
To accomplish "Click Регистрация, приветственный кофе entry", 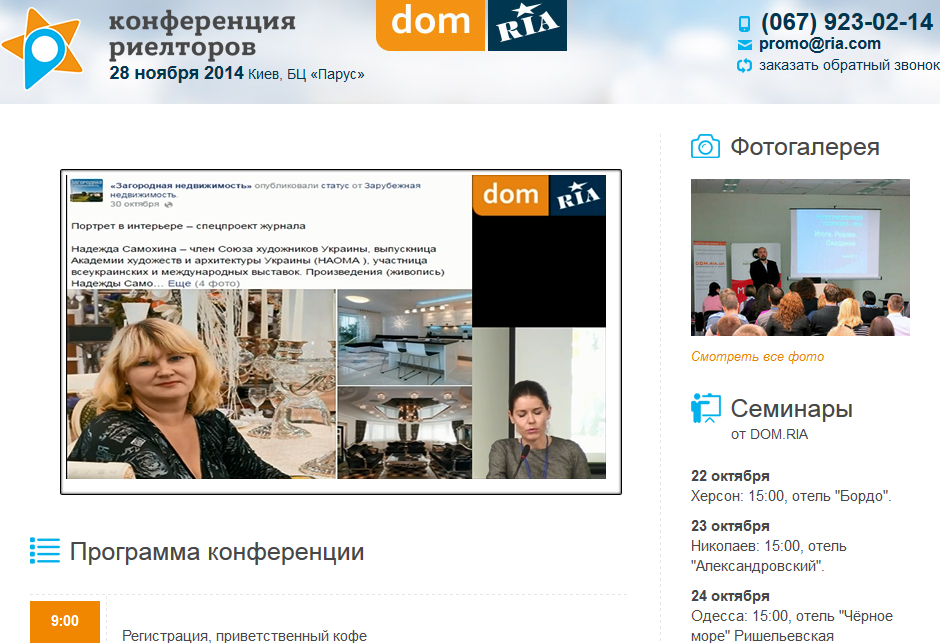I will point(244,635).
